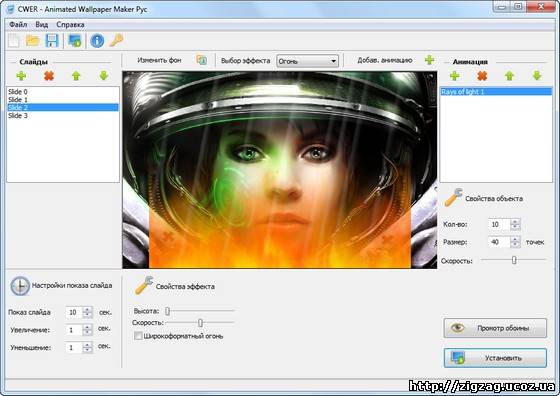Click the clock icon for slide show settings
560x396 pixels.
tap(20, 286)
